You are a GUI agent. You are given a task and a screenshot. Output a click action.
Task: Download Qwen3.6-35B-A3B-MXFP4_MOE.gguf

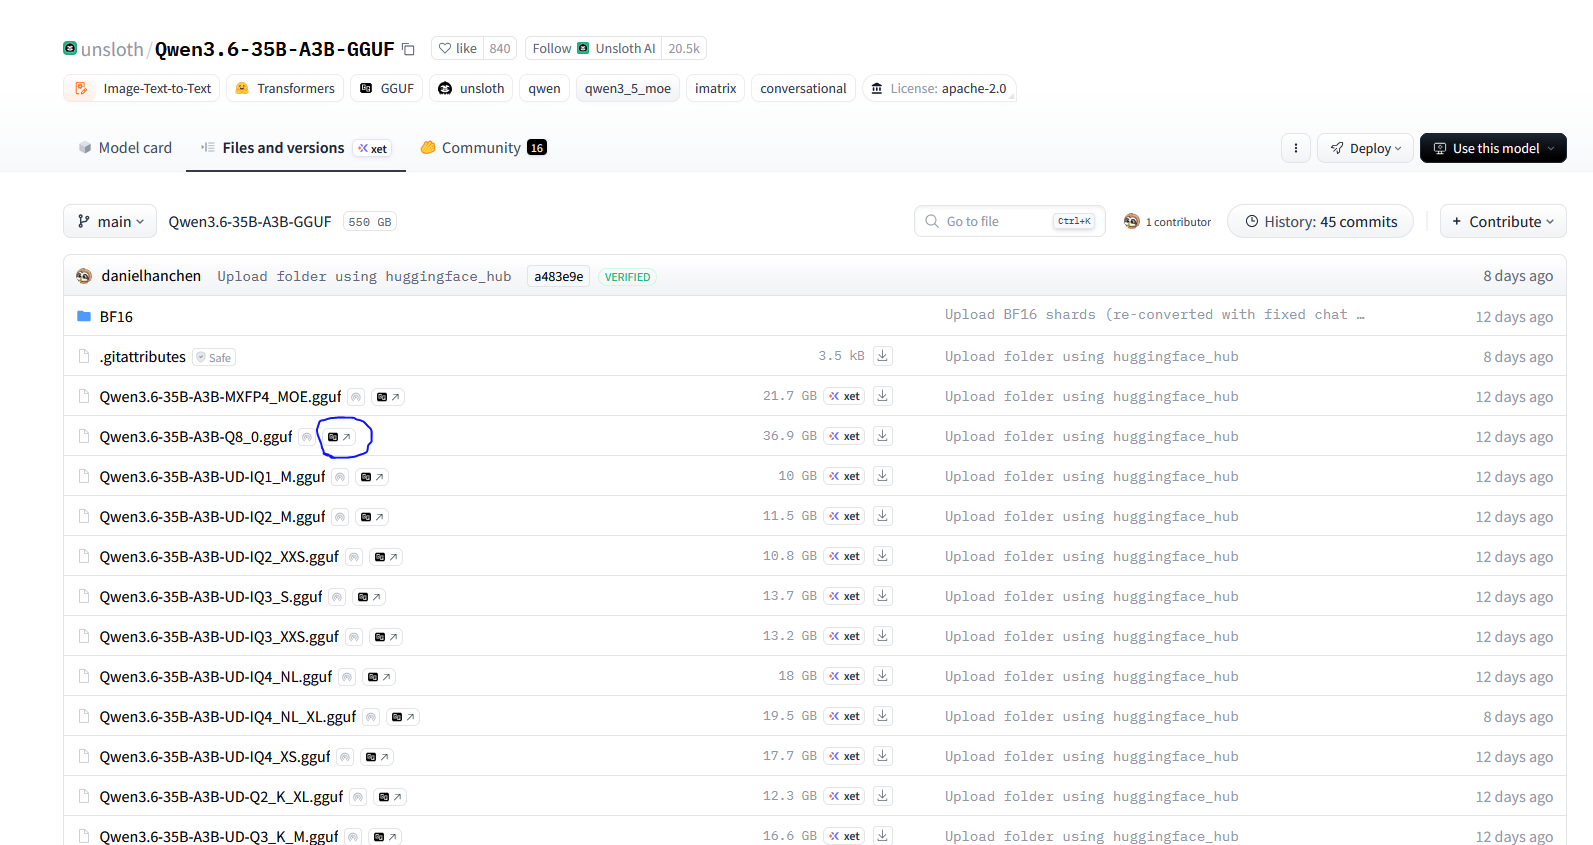click(x=883, y=396)
